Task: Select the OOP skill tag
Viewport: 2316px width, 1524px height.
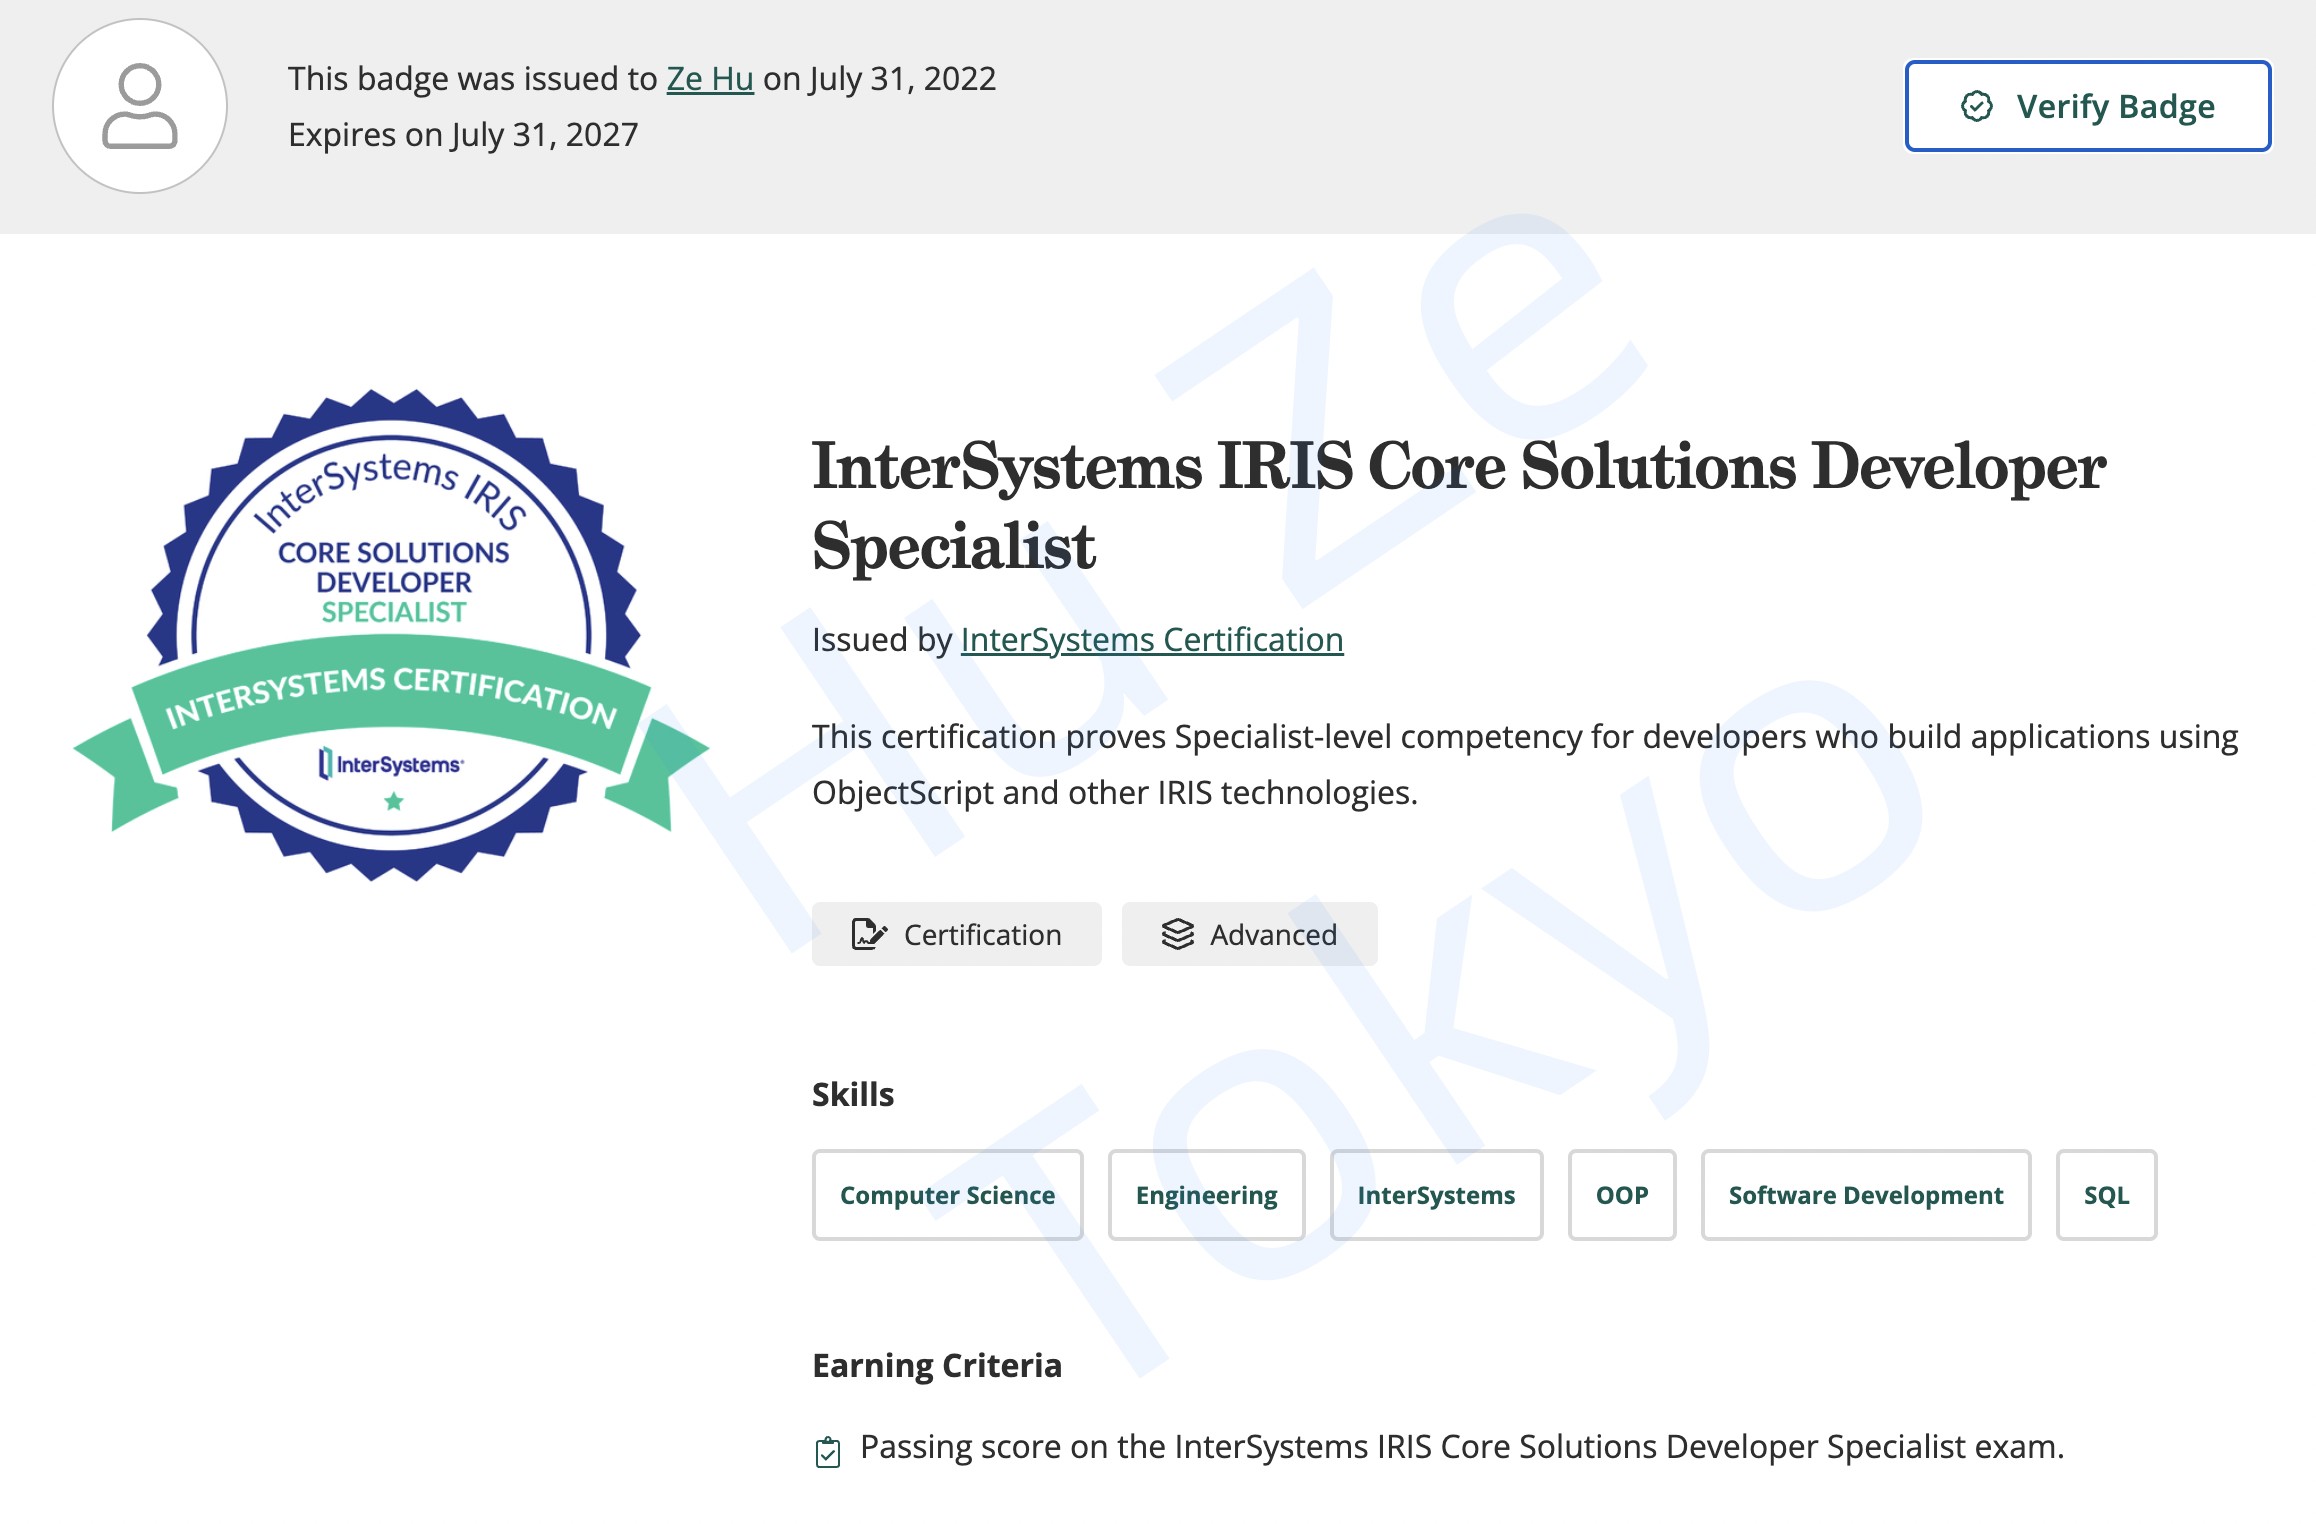Action: click(1622, 1195)
